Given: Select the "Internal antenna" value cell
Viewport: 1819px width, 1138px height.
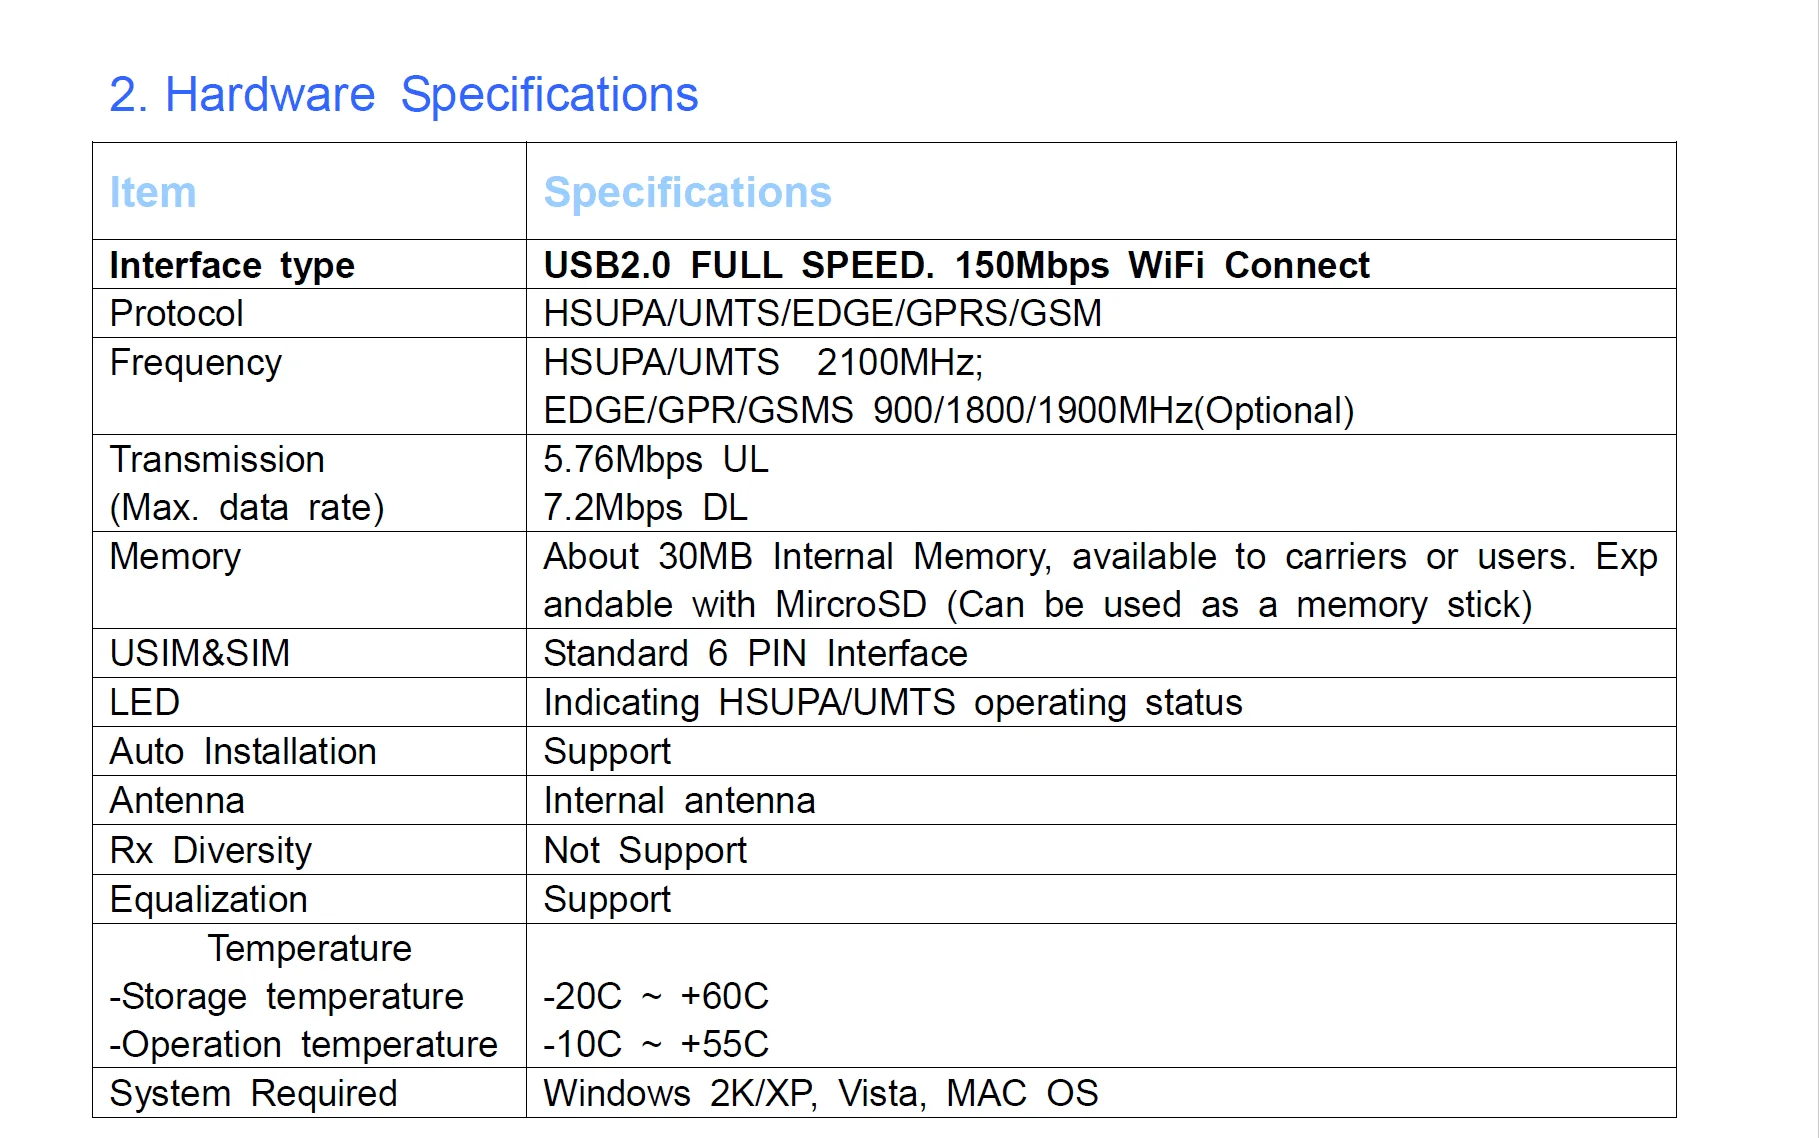Looking at the screenshot, I should [679, 801].
